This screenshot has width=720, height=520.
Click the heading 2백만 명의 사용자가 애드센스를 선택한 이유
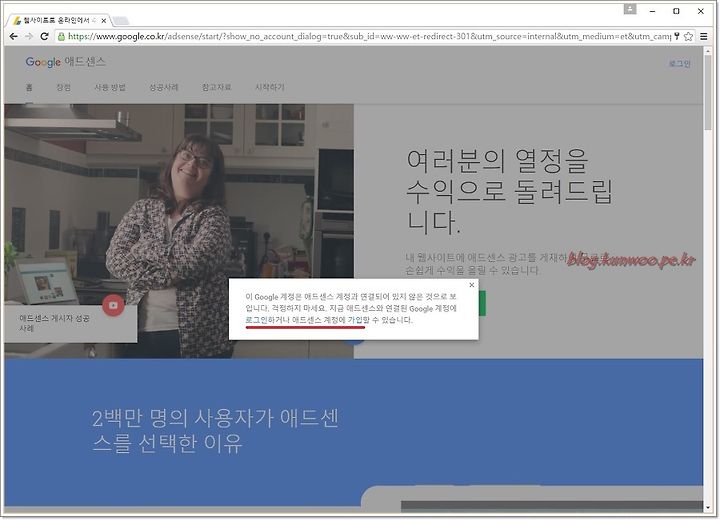coord(215,431)
